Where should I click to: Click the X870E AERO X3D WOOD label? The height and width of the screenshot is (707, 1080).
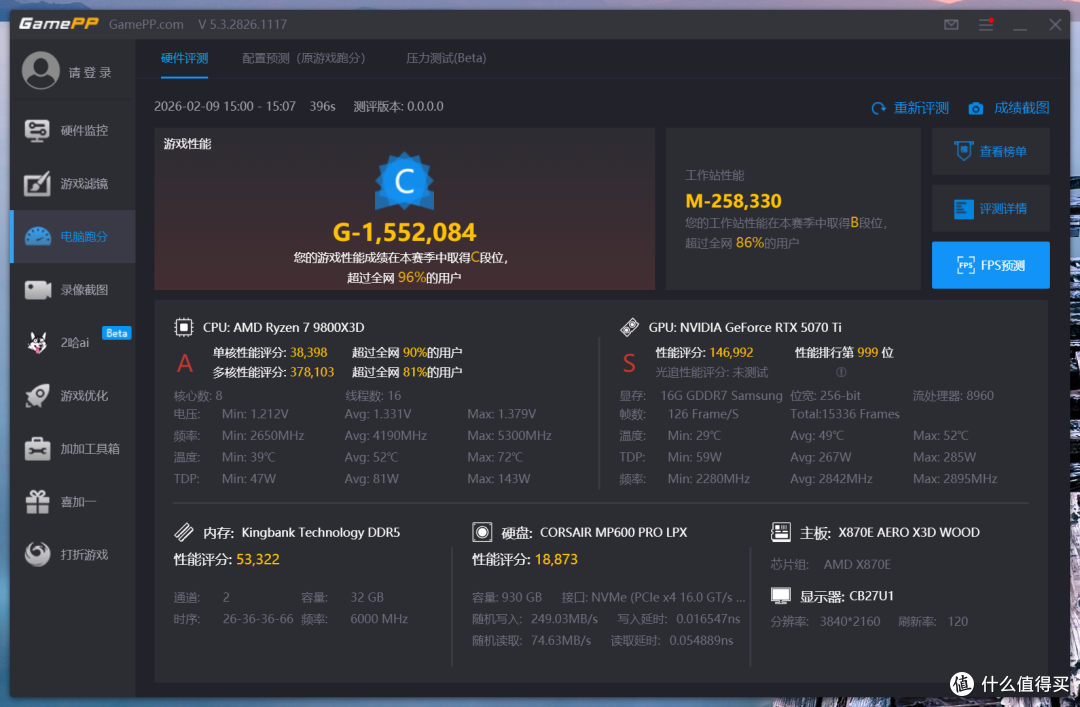pos(908,533)
